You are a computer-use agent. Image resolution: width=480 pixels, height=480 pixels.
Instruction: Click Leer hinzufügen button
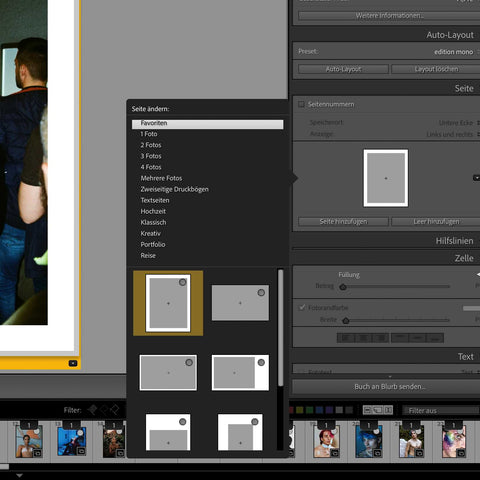pyautogui.click(x=436, y=221)
